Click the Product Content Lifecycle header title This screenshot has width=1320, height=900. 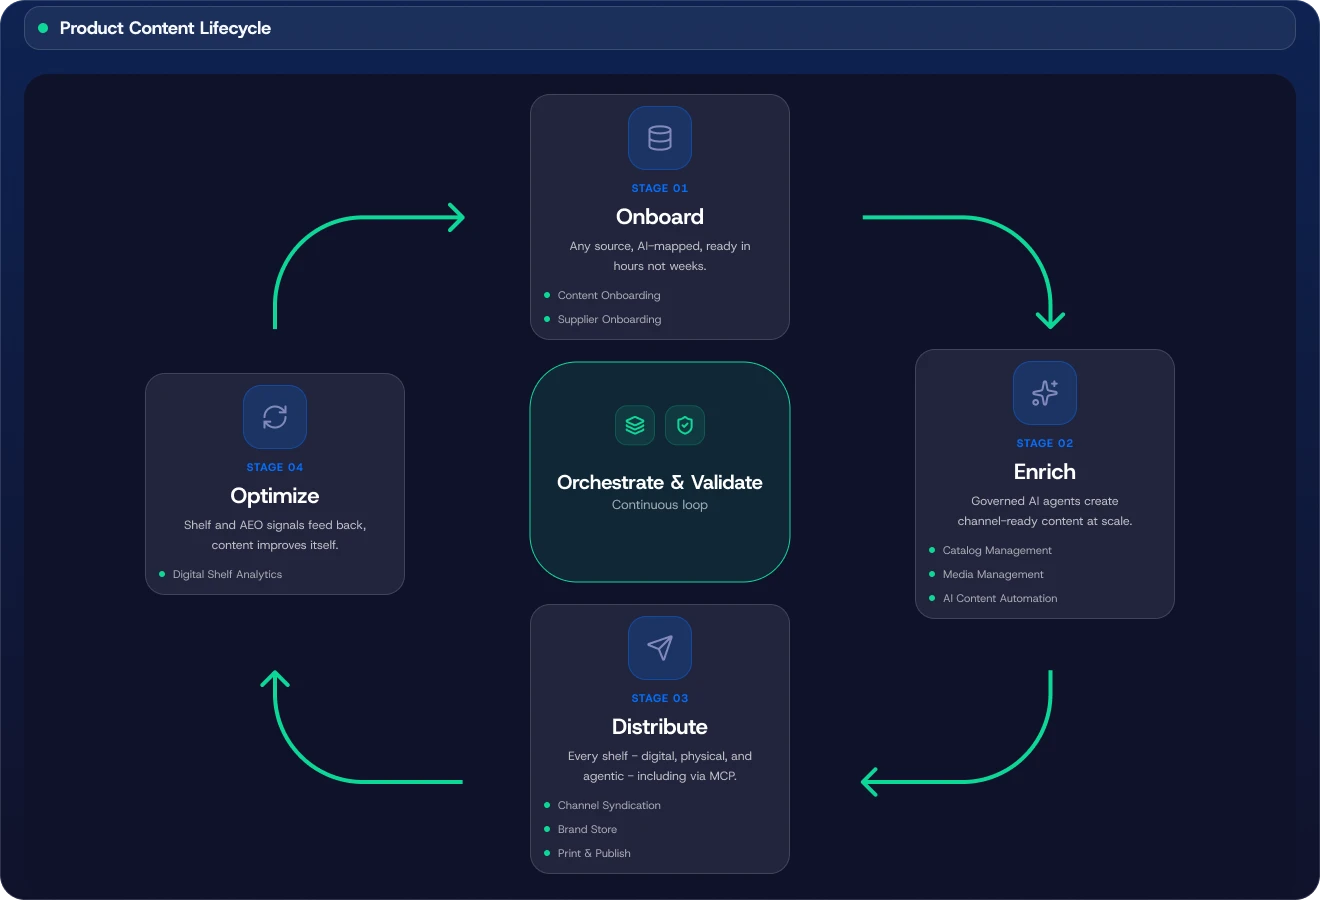[165, 28]
